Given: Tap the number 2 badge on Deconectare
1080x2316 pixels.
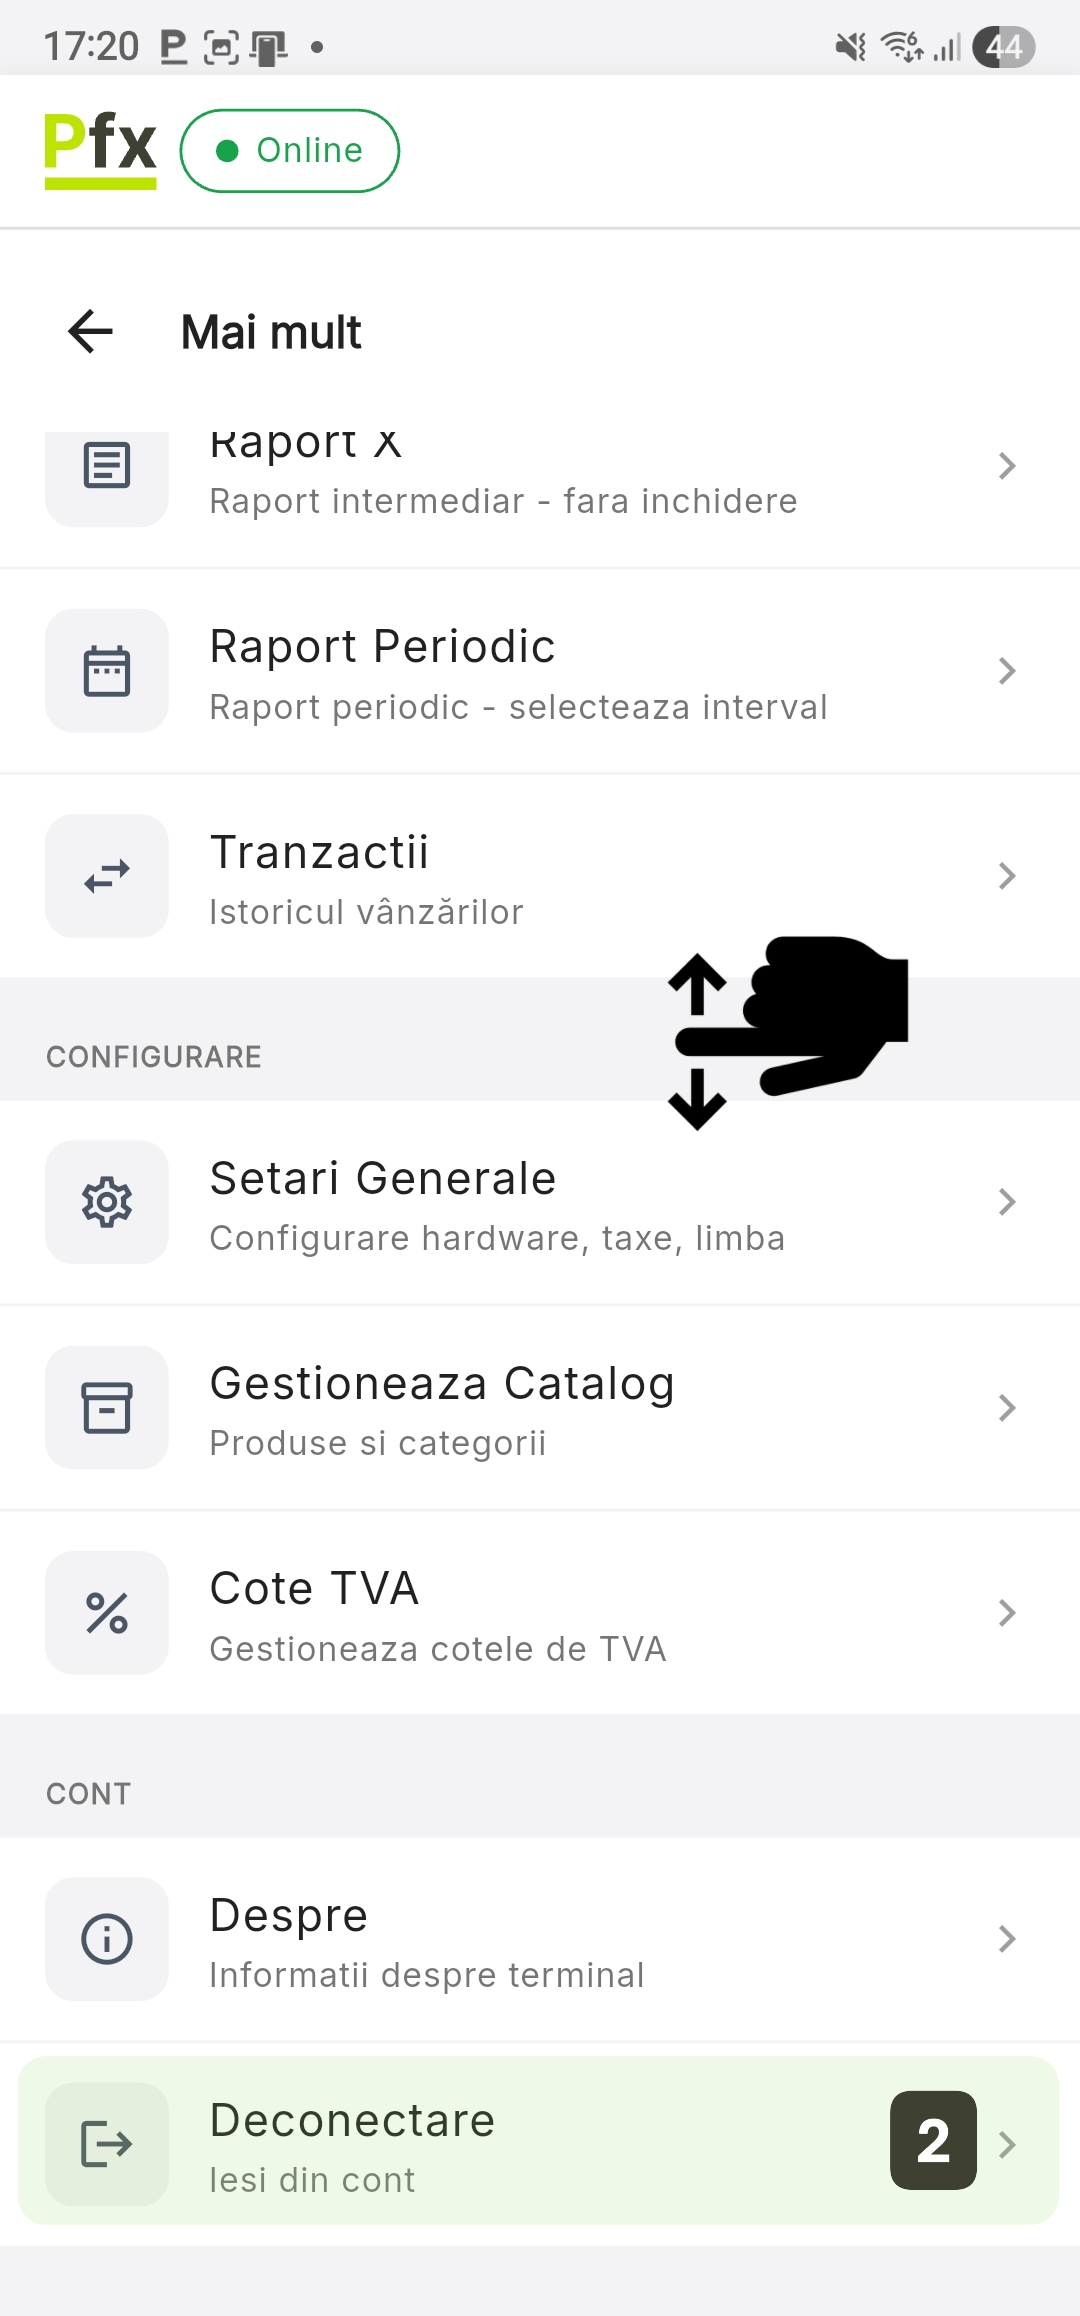Looking at the screenshot, I should coord(933,2140).
